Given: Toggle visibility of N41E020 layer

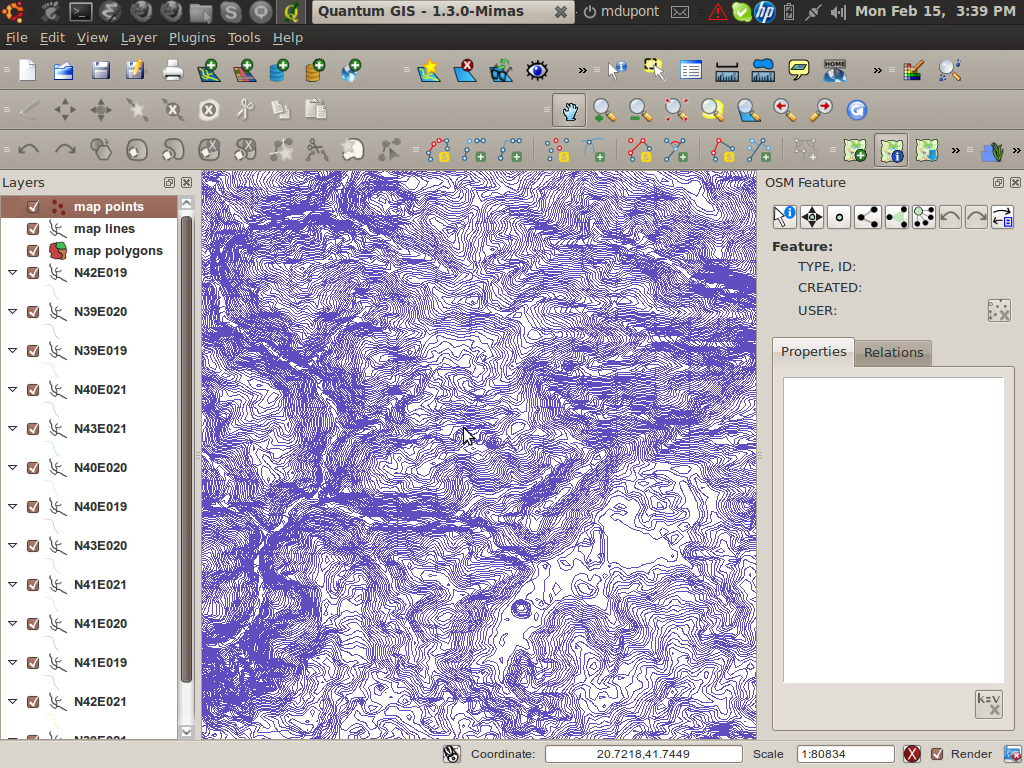Looking at the screenshot, I should (33, 624).
